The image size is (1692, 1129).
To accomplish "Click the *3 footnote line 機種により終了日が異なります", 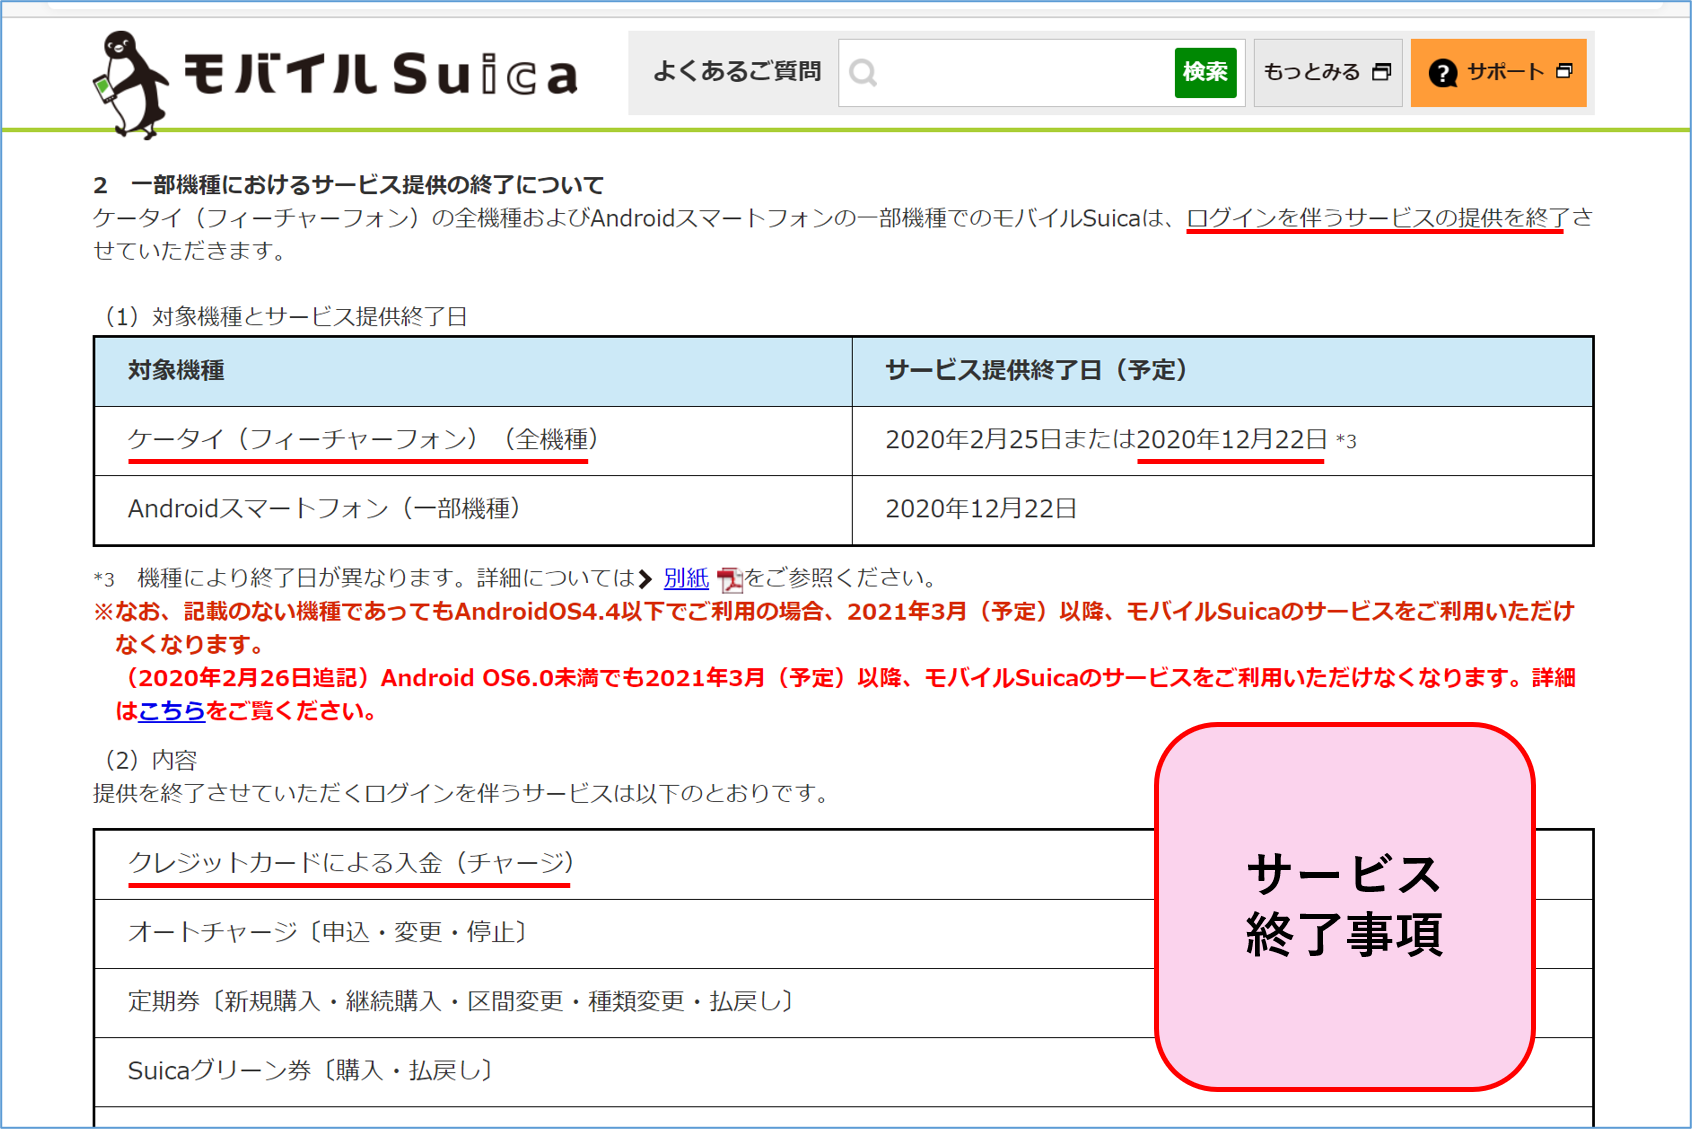I will point(517,578).
